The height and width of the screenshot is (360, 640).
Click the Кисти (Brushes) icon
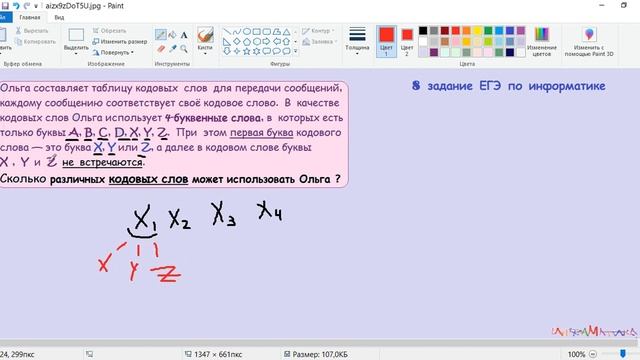pos(205,35)
